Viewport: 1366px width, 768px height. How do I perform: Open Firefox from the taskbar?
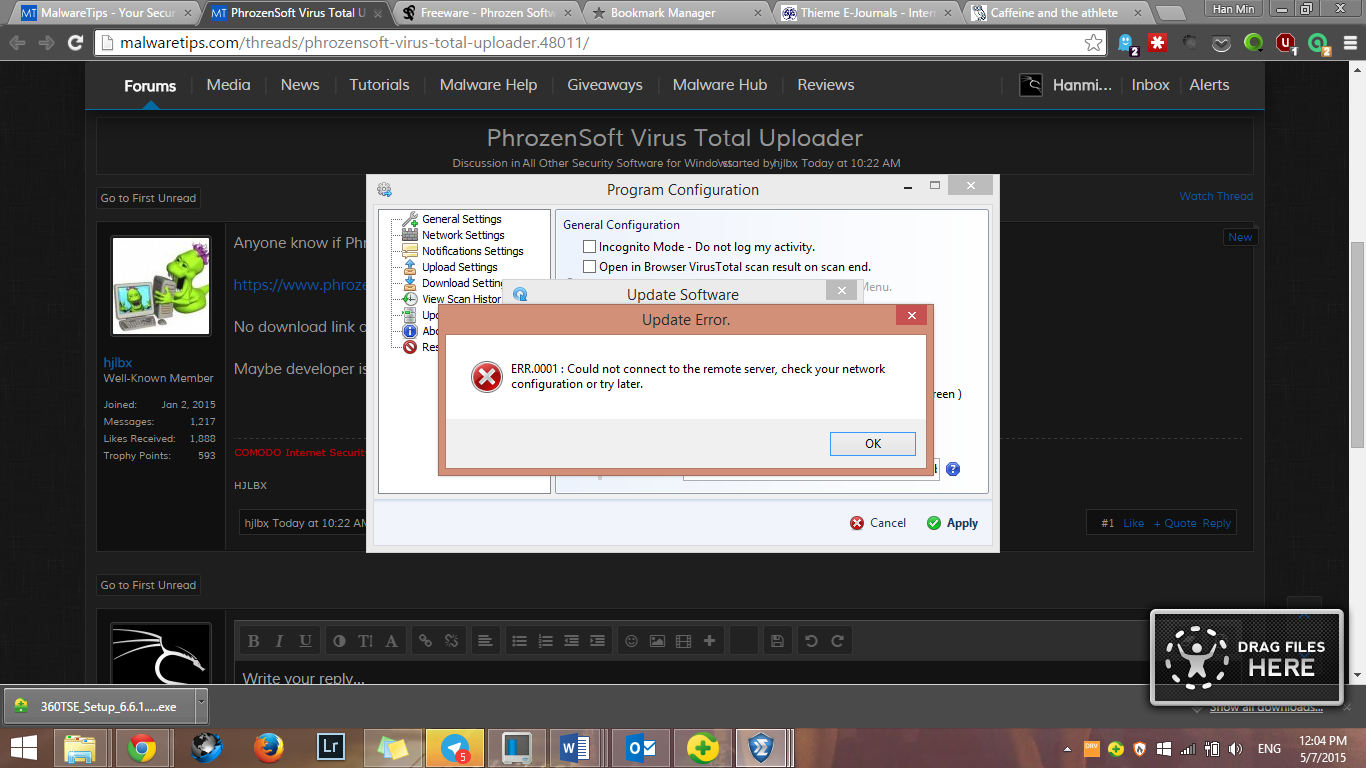pyautogui.click(x=267, y=748)
